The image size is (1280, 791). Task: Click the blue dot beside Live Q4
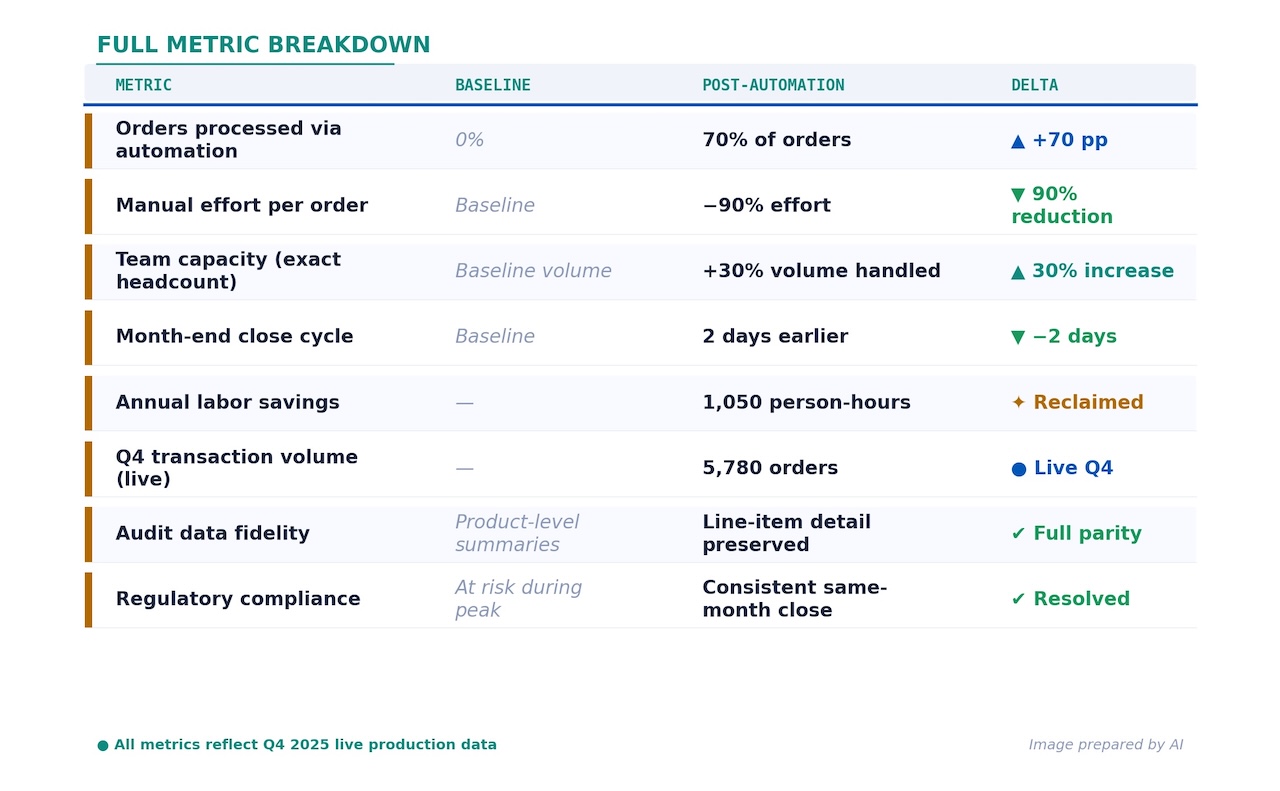coord(1018,469)
